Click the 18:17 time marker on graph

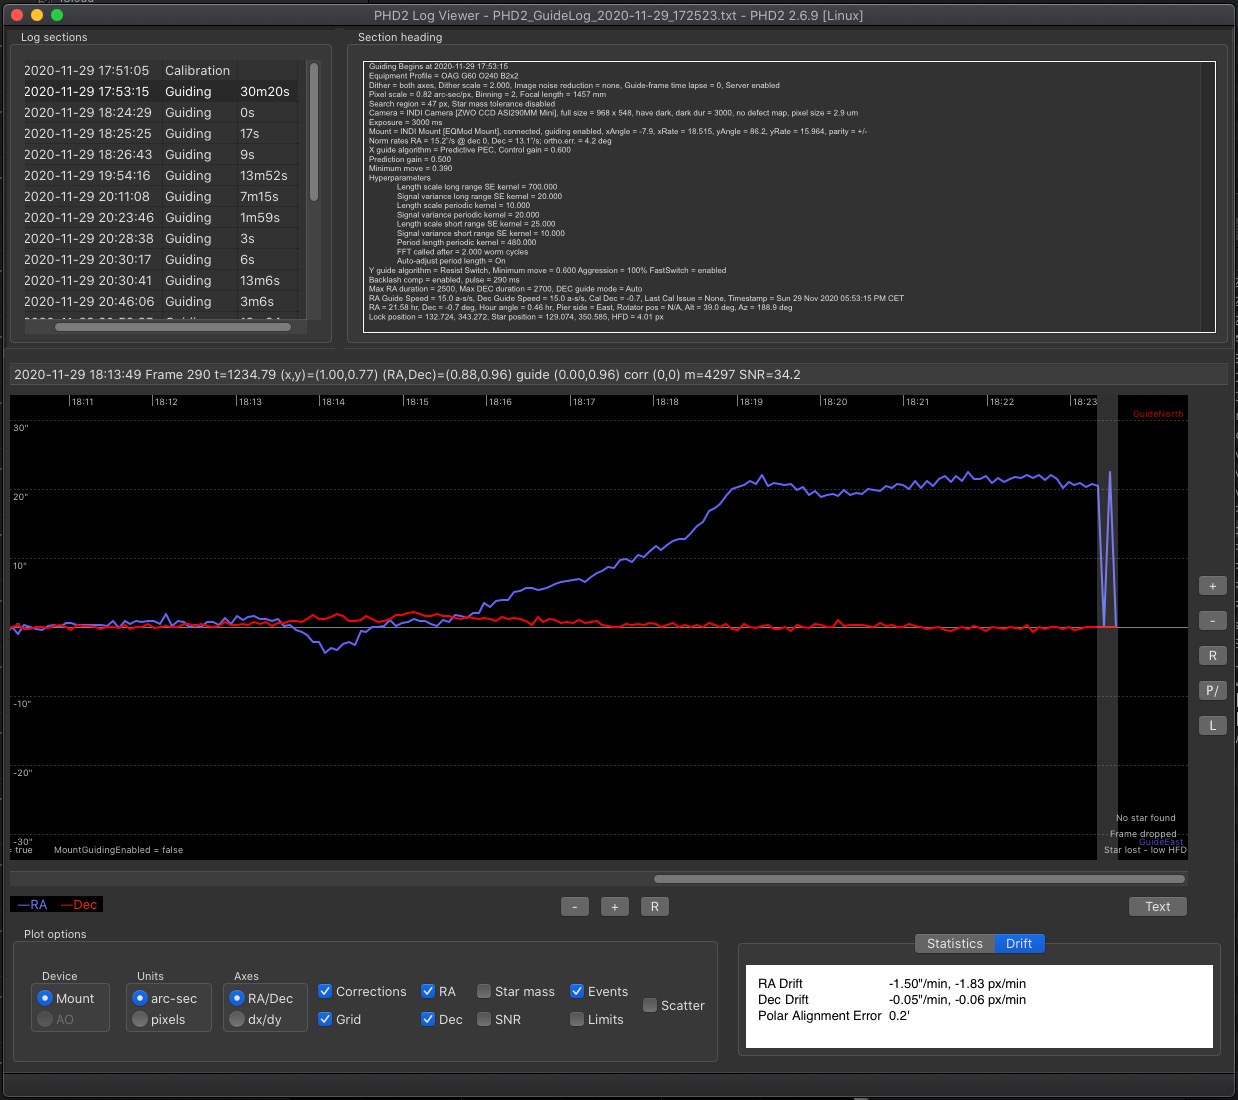tap(584, 402)
